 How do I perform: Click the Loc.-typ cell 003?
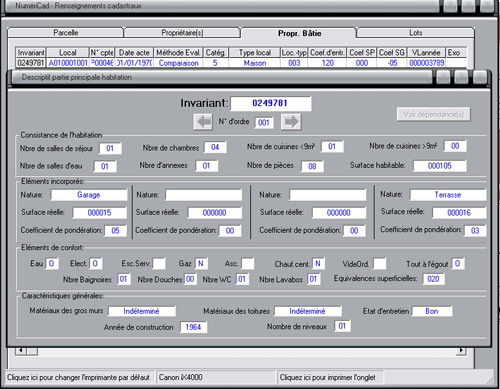pyautogui.click(x=294, y=63)
